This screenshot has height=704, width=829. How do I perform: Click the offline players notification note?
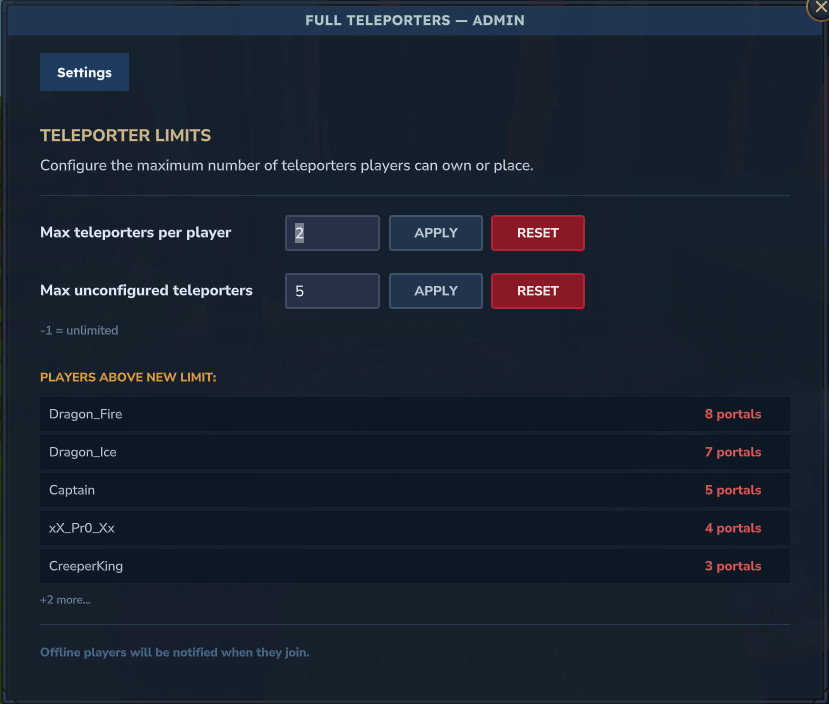[x=174, y=652]
